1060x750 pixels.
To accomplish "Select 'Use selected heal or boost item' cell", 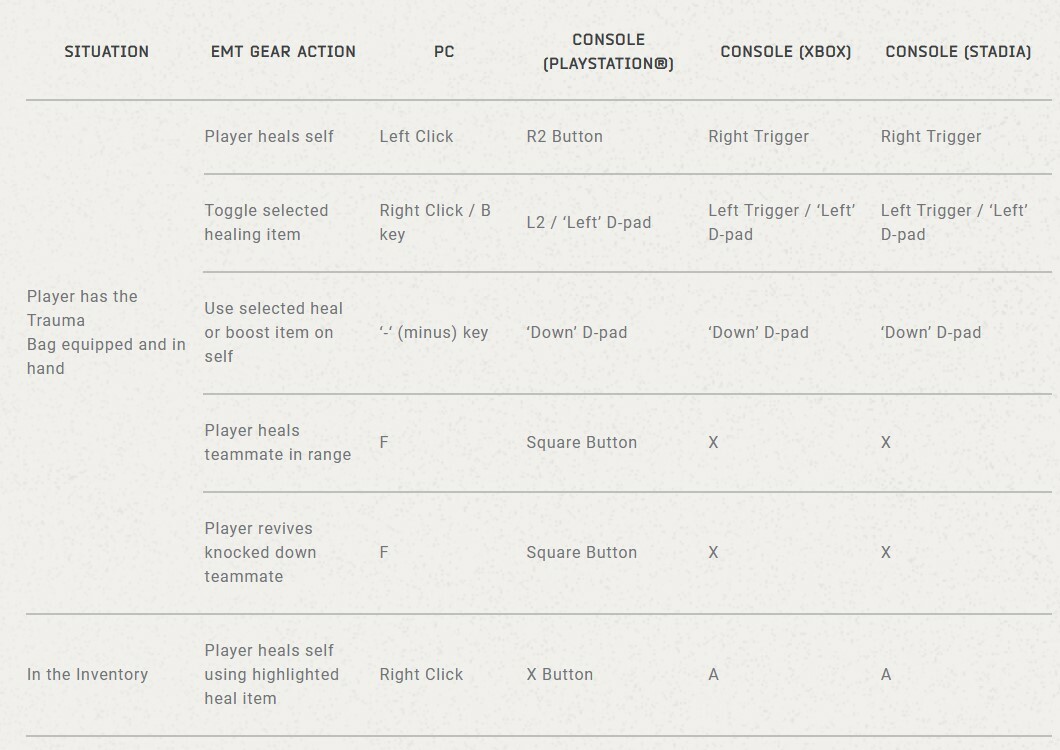I will (x=274, y=333).
